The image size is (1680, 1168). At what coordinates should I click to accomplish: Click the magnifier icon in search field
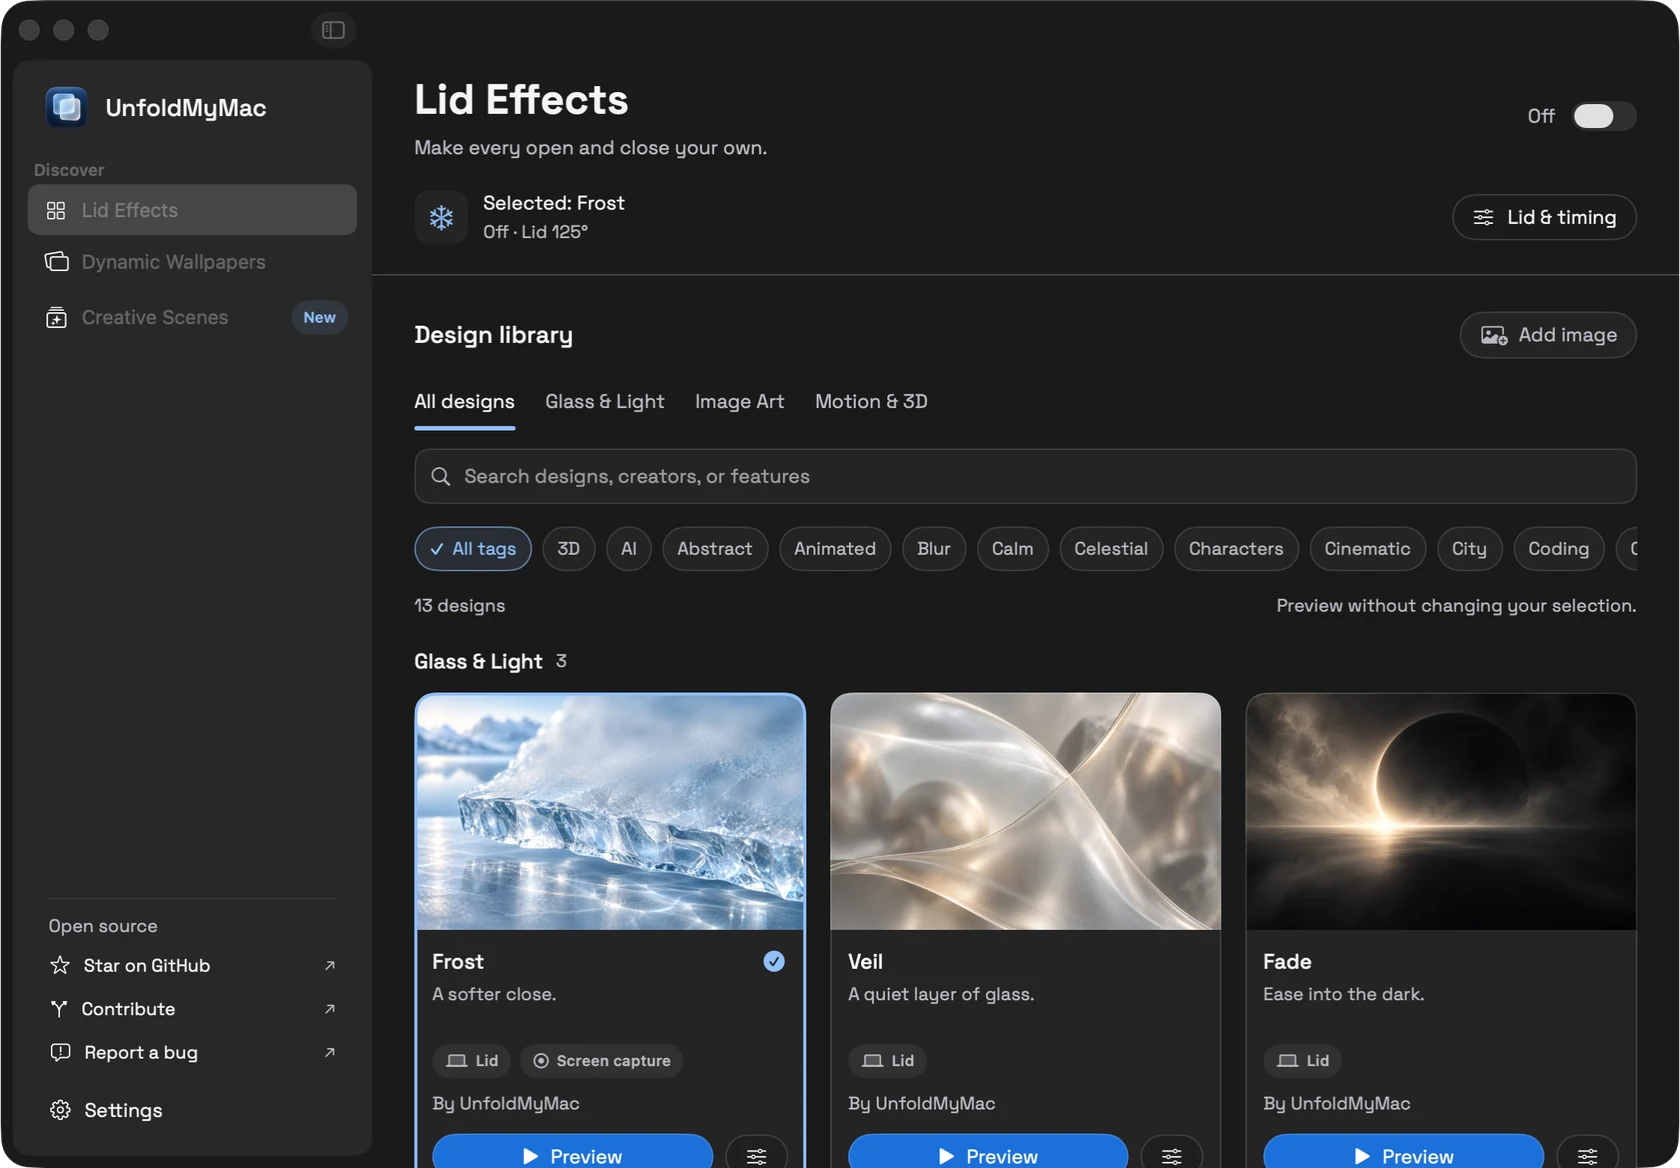[440, 476]
